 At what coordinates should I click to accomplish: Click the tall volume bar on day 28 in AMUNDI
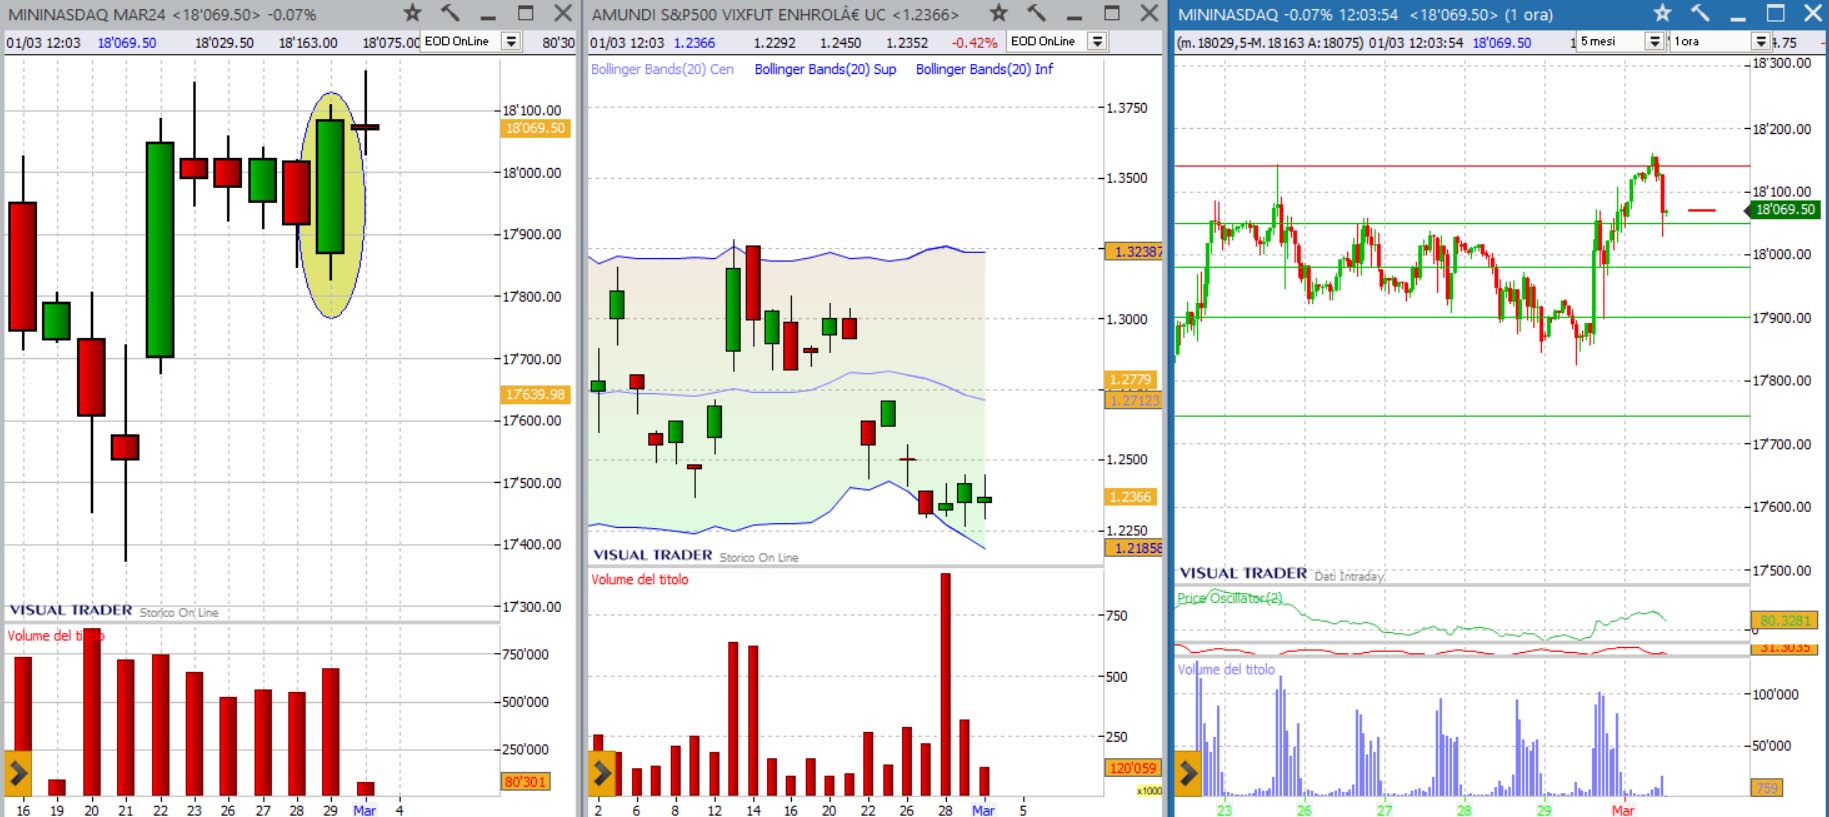click(x=945, y=684)
